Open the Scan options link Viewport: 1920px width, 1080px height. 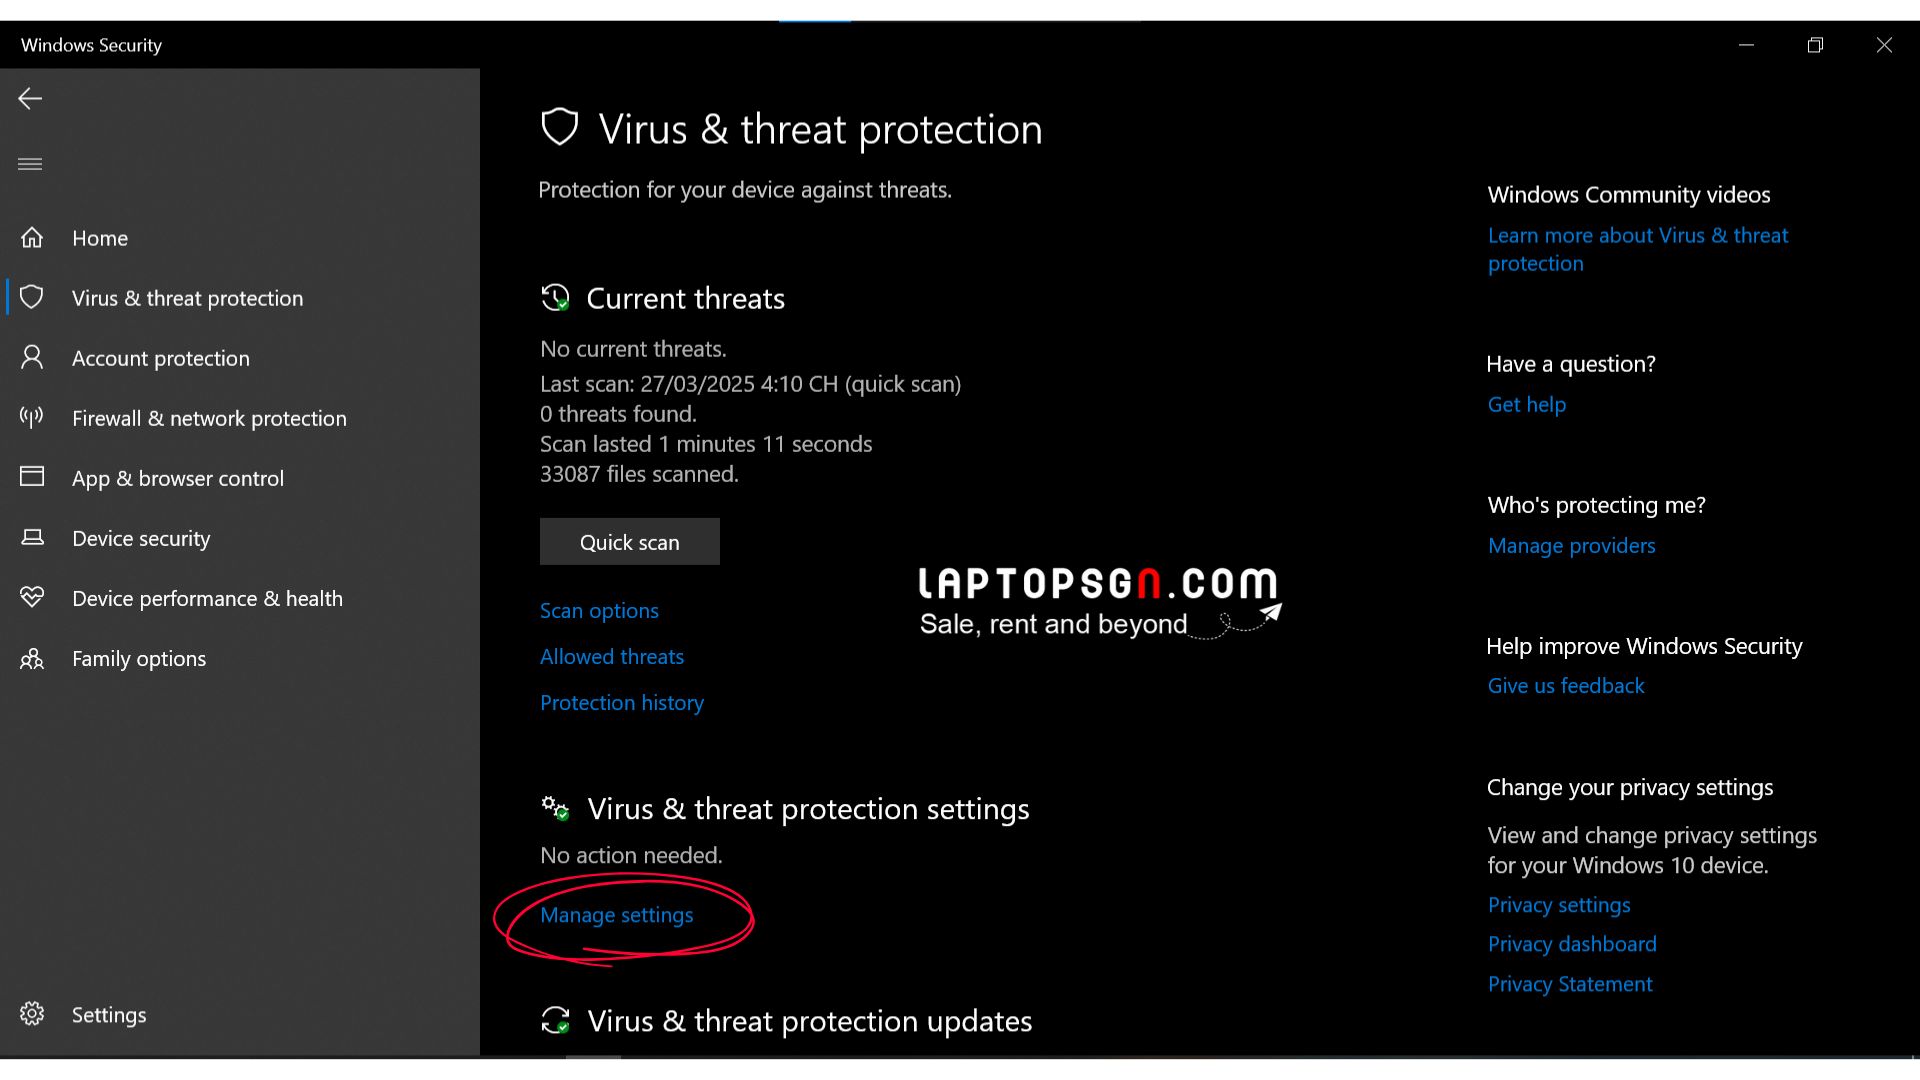click(599, 610)
